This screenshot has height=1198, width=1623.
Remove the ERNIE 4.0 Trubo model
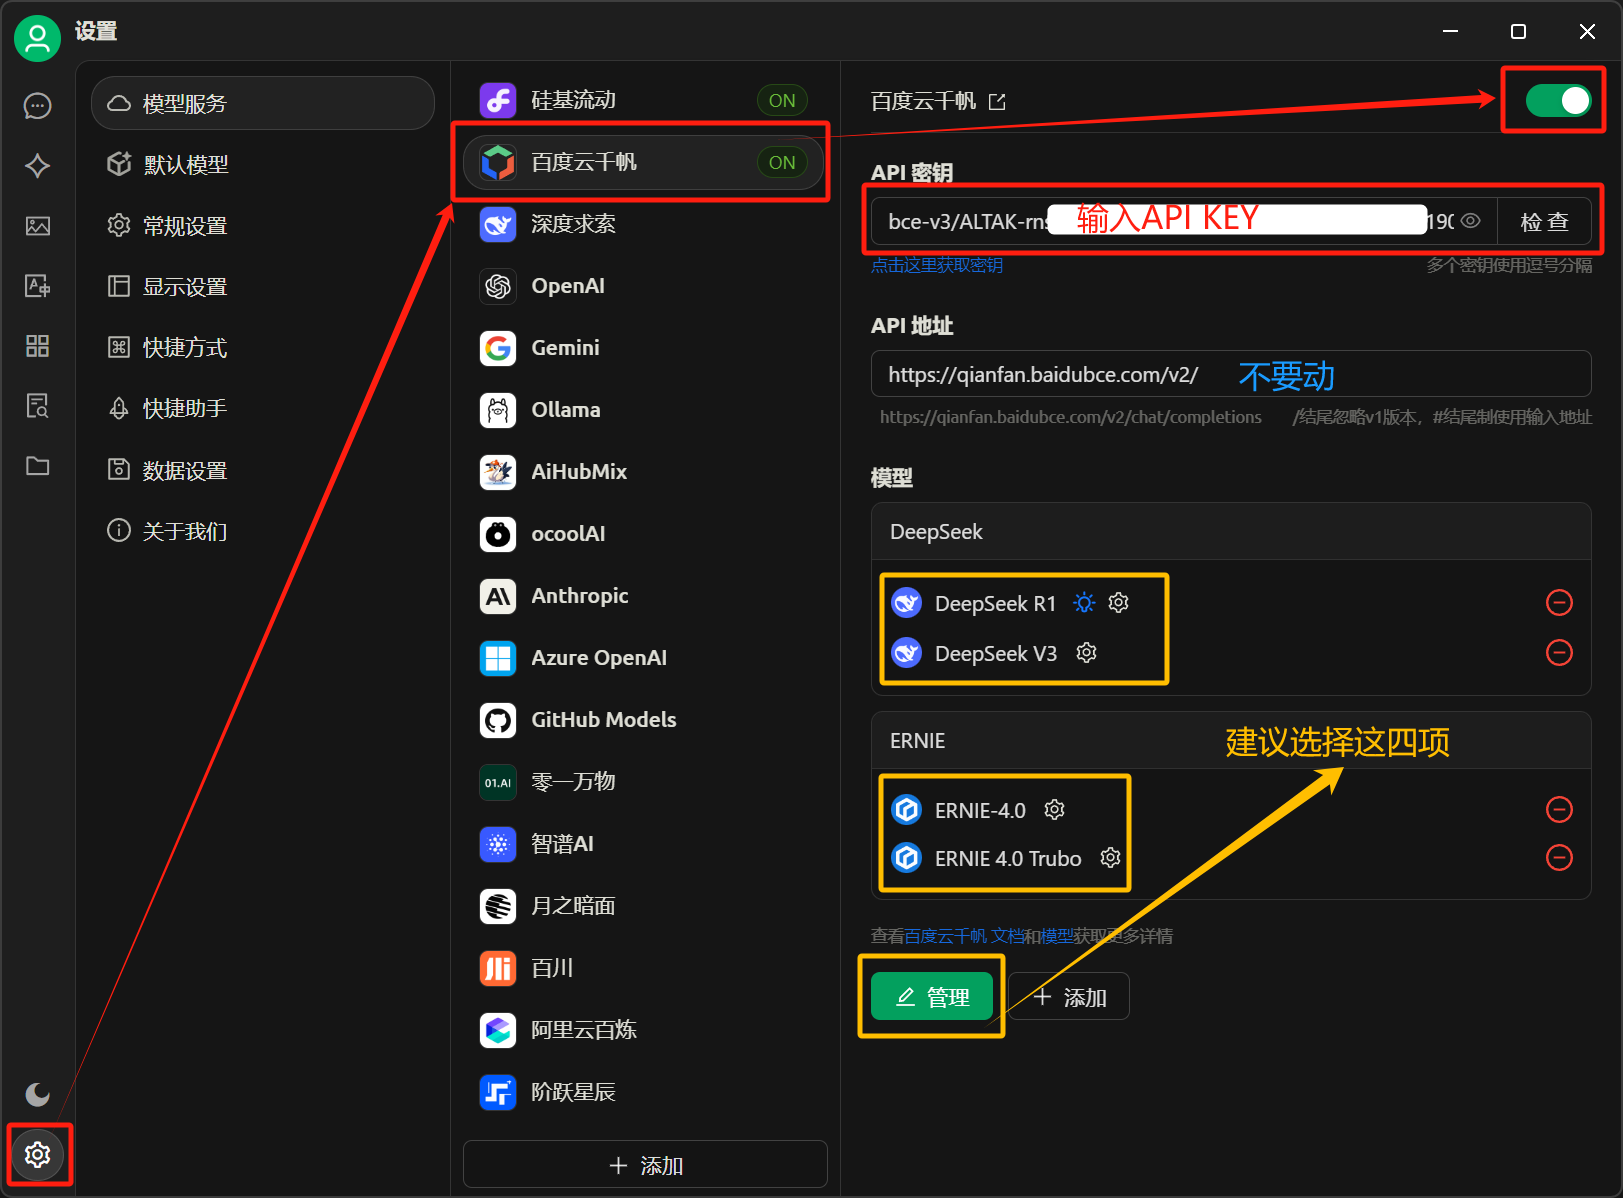click(1559, 857)
